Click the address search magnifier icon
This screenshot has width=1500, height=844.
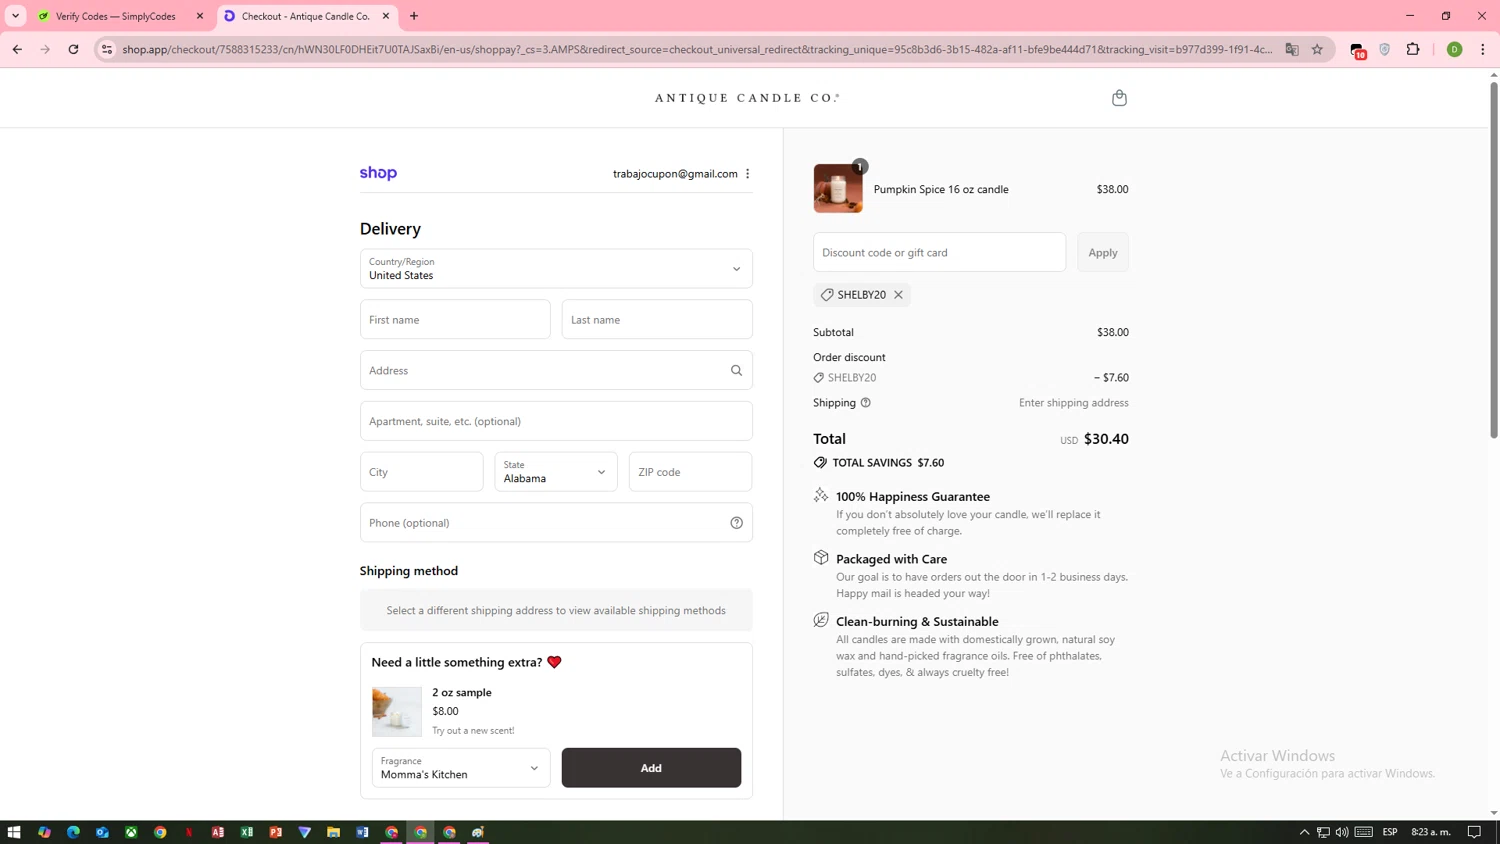tap(736, 370)
